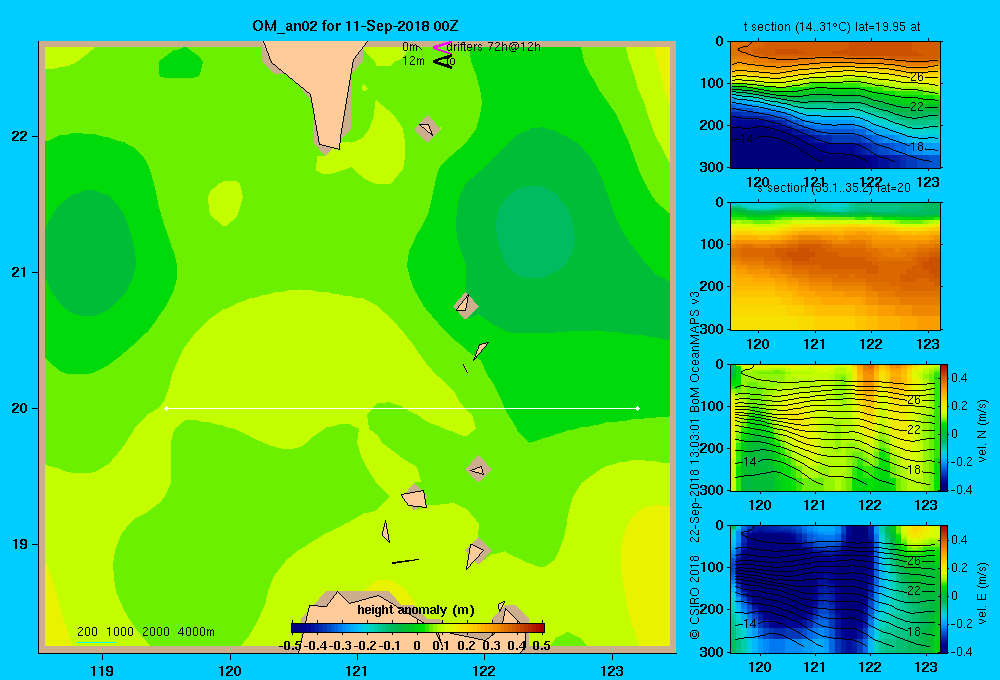Click the '-0.5' label on height anomaly colorbar
1000x680 pixels.
pos(291,646)
